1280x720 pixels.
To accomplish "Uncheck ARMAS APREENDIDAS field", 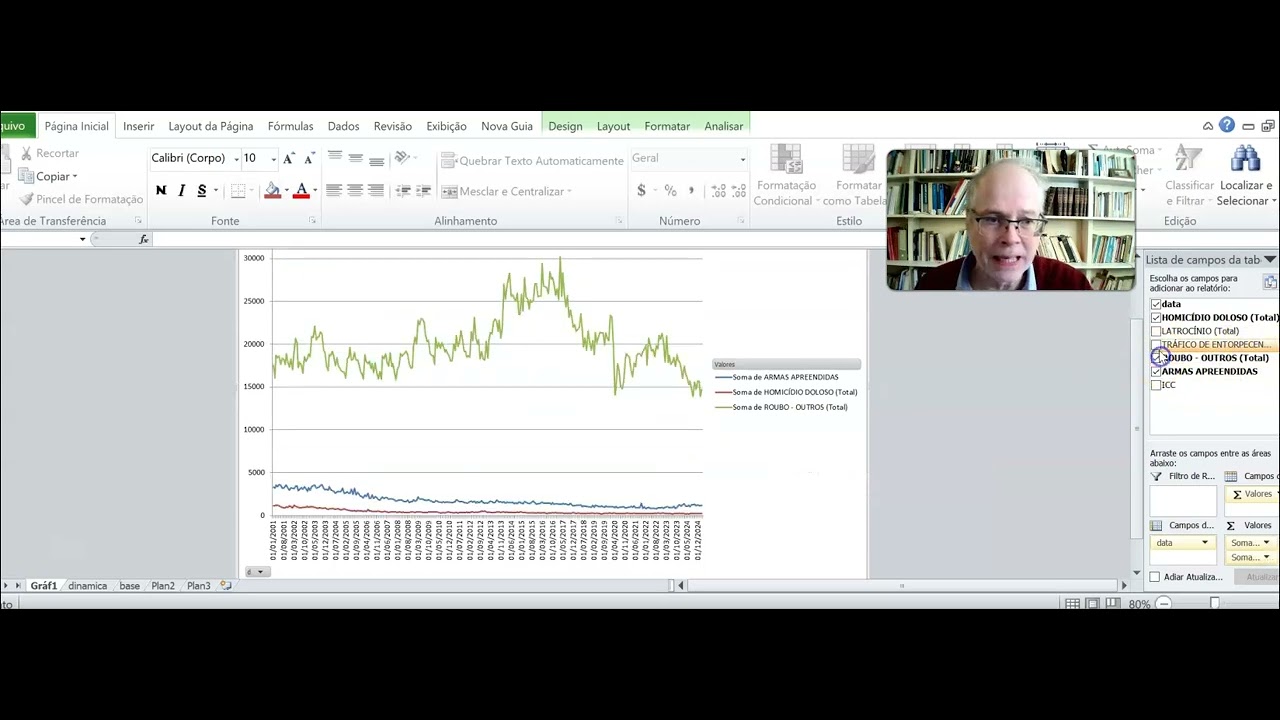I will pyautogui.click(x=1156, y=371).
